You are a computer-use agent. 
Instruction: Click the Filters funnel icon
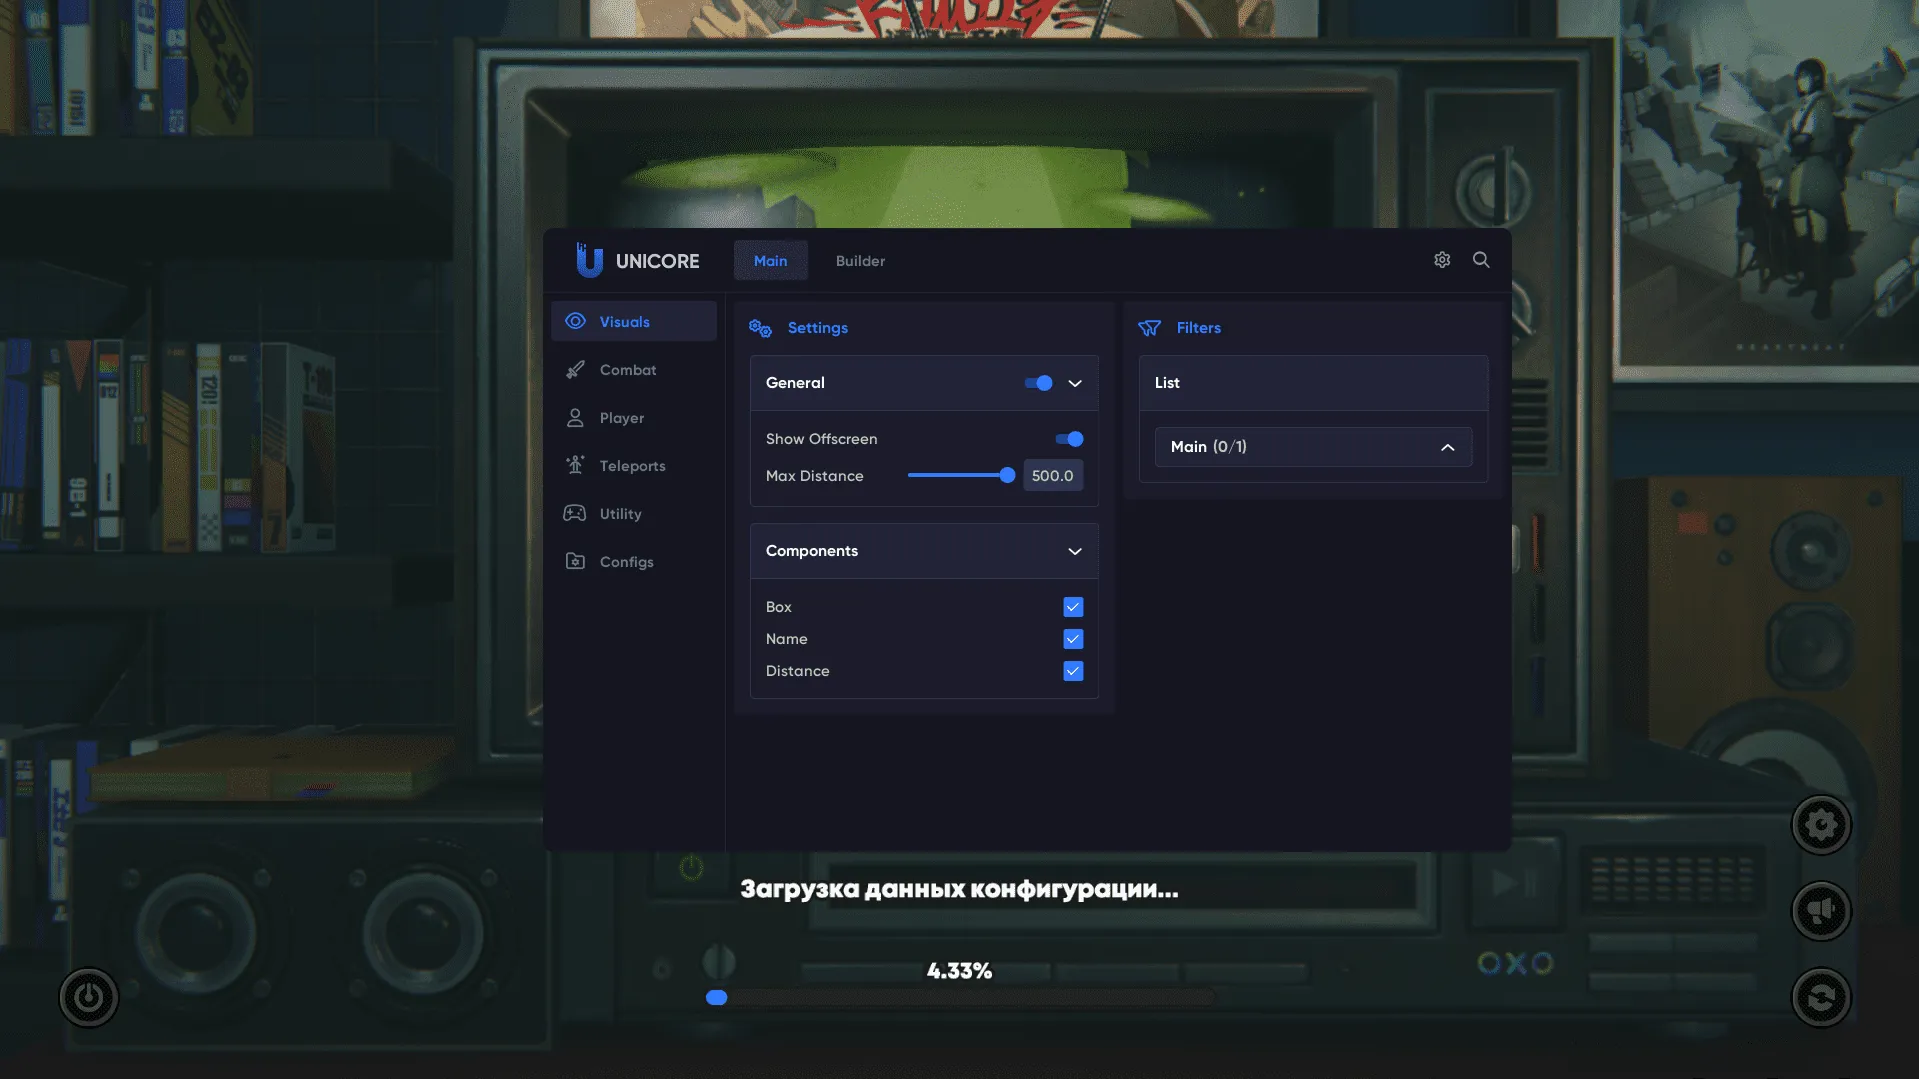[x=1149, y=328]
